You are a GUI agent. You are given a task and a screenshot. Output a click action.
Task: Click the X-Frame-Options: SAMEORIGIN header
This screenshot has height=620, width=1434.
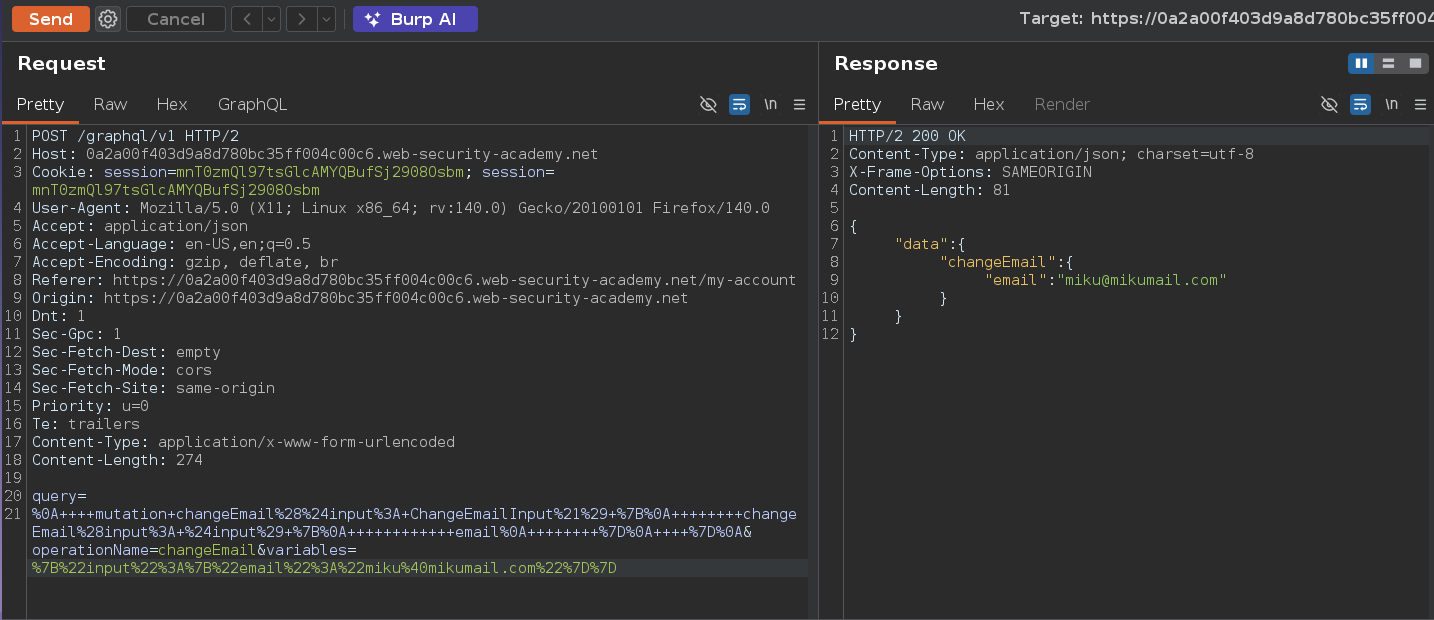tap(970, 172)
